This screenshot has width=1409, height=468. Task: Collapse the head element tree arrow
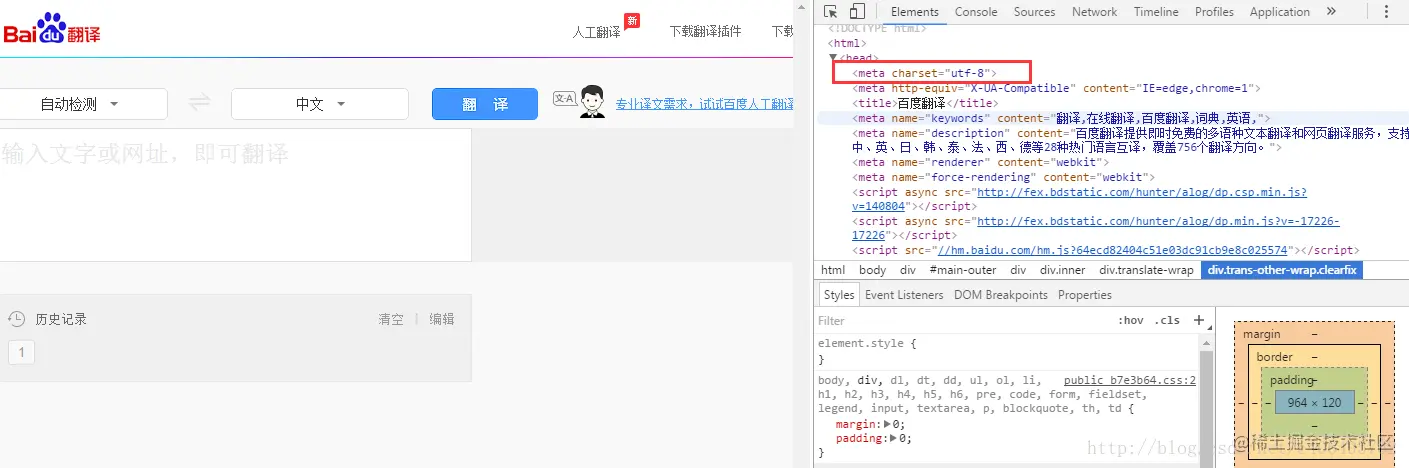(833, 58)
